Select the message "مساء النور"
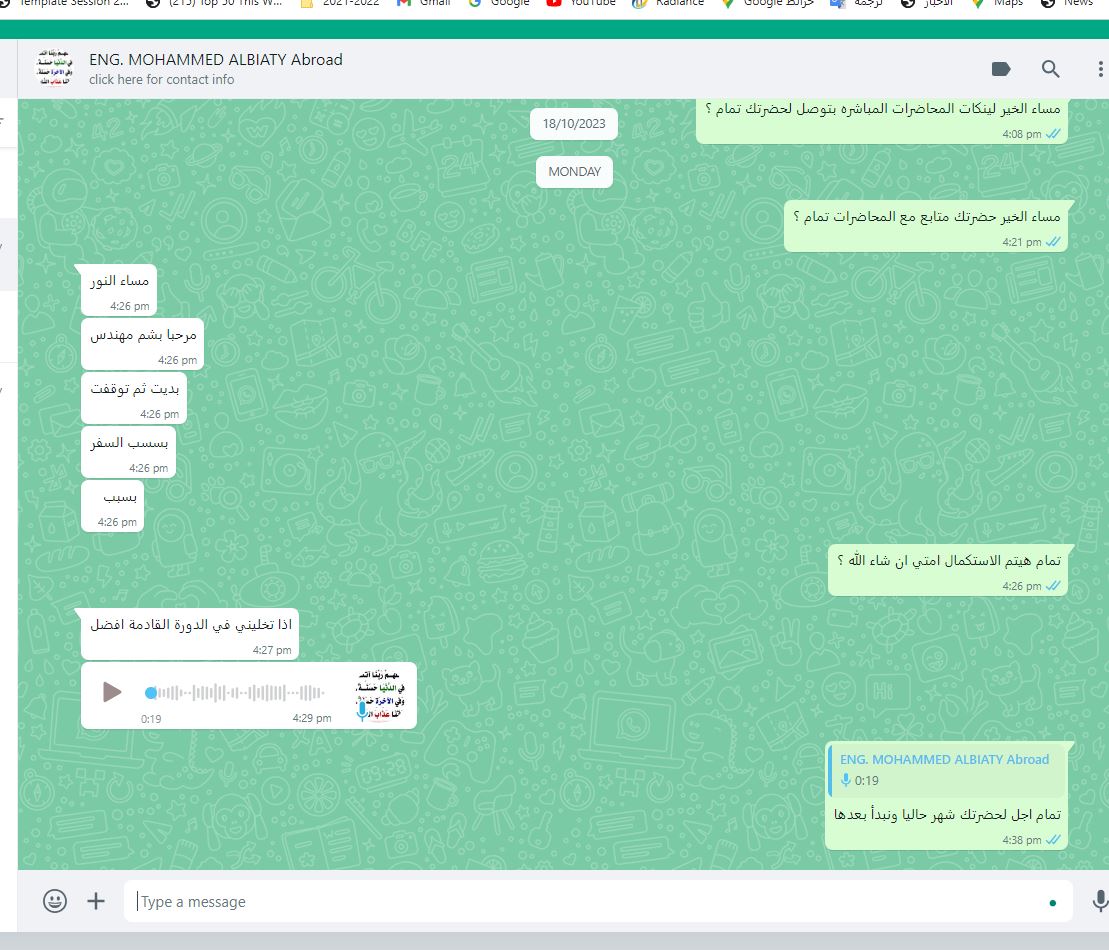The image size is (1109, 950). coord(119,291)
